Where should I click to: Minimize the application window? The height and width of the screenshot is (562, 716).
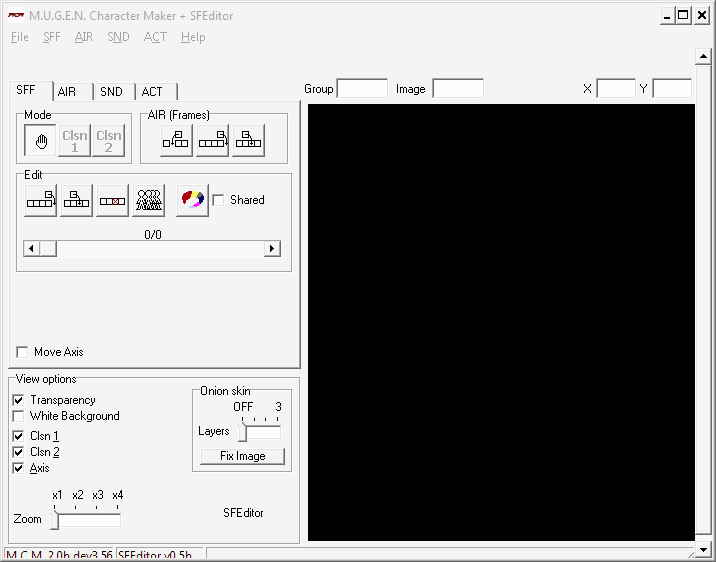click(x=667, y=16)
